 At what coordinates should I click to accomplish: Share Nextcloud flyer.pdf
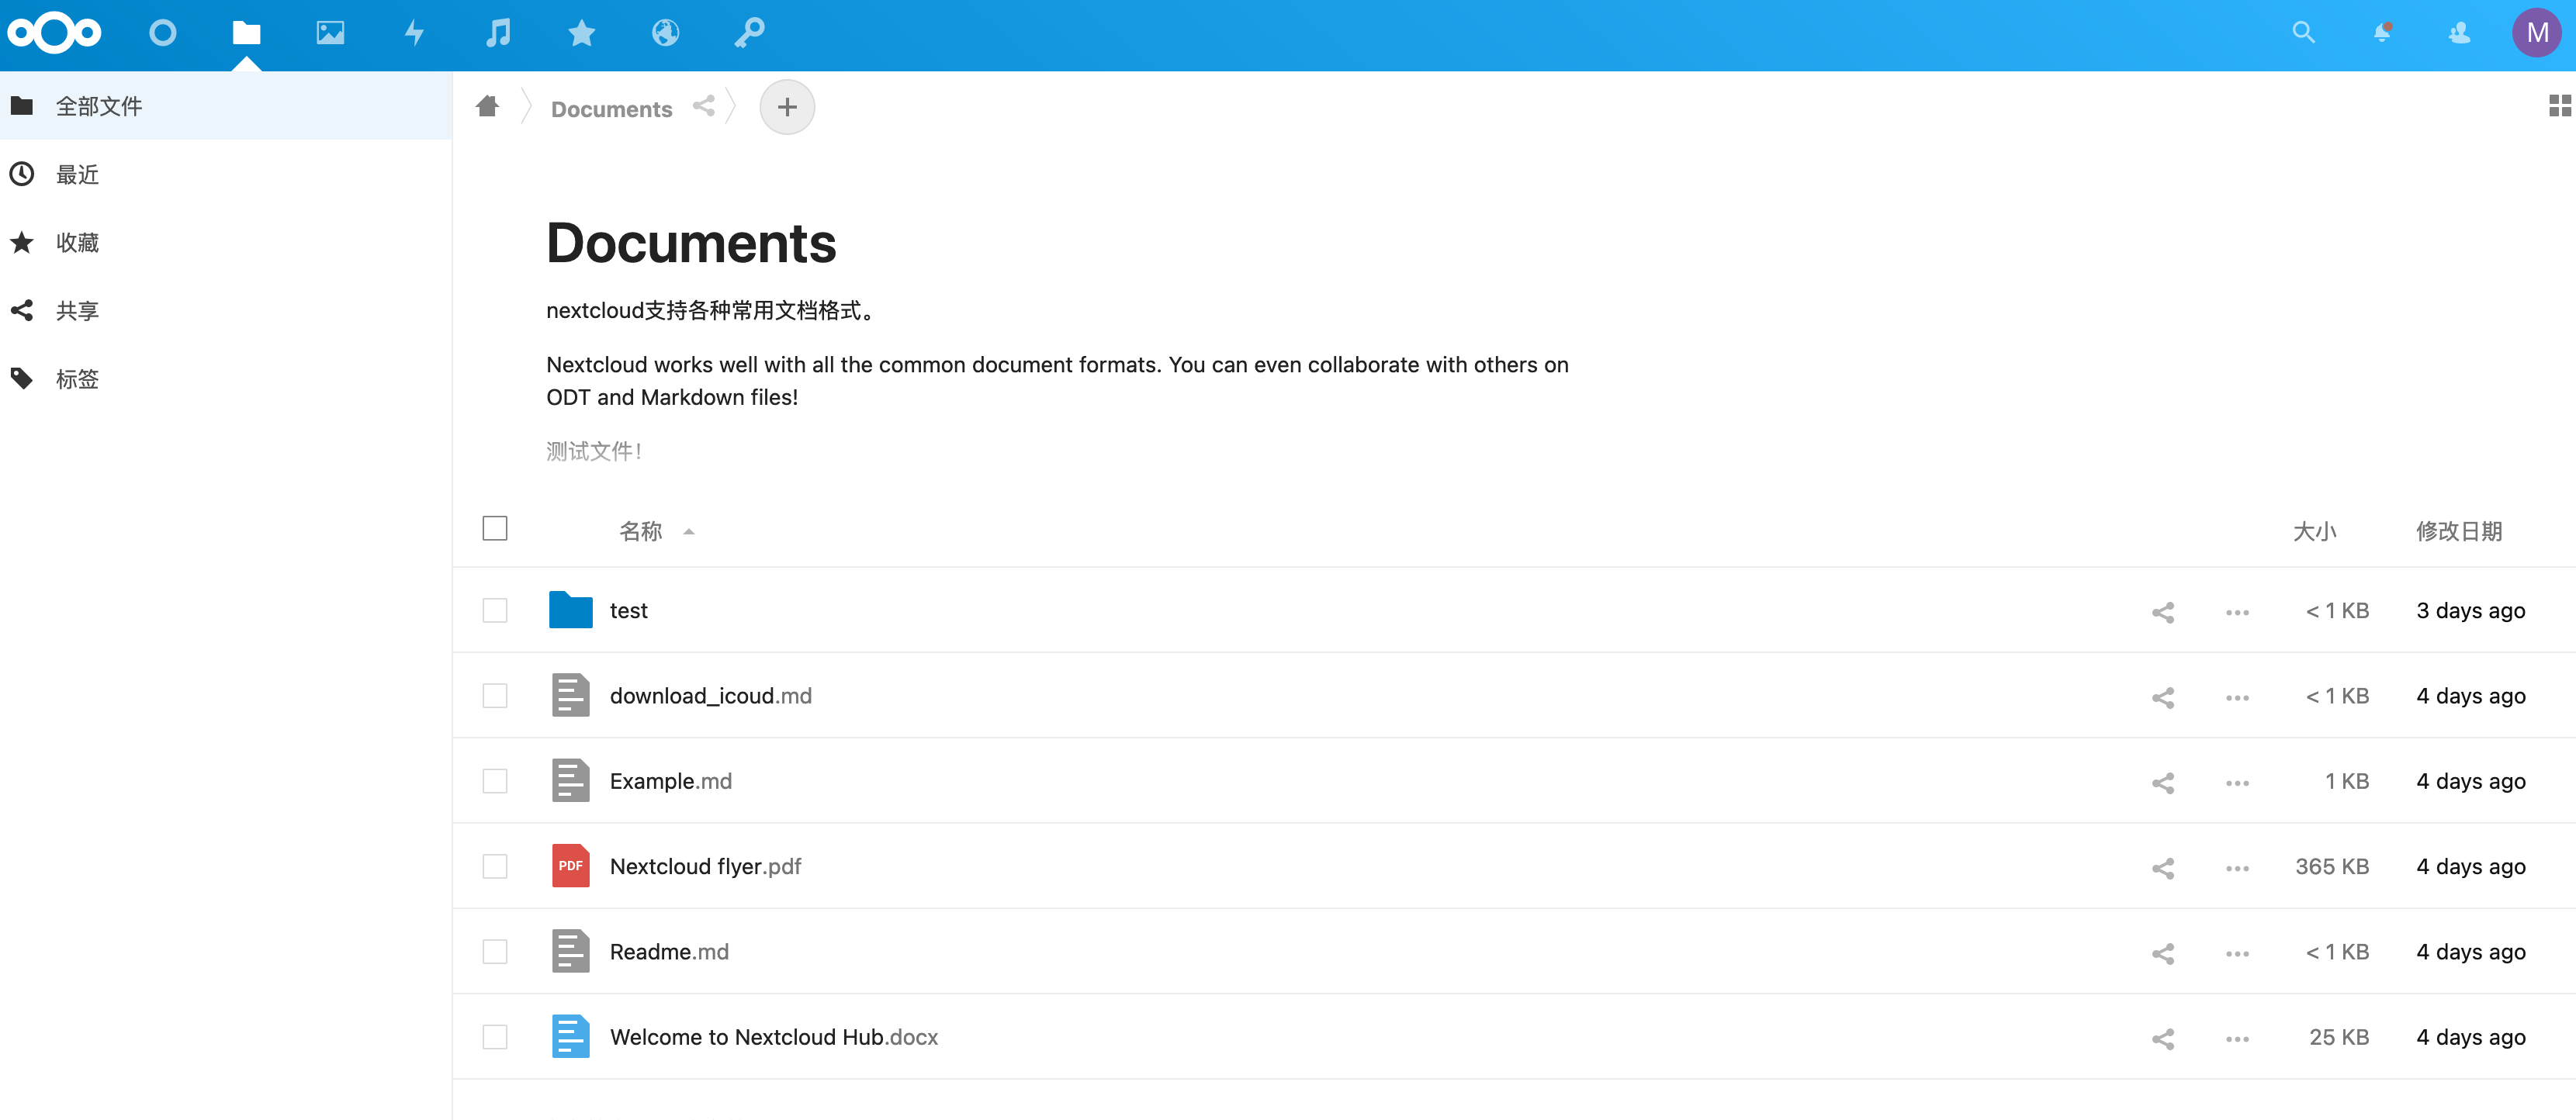pyautogui.click(x=2163, y=868)
